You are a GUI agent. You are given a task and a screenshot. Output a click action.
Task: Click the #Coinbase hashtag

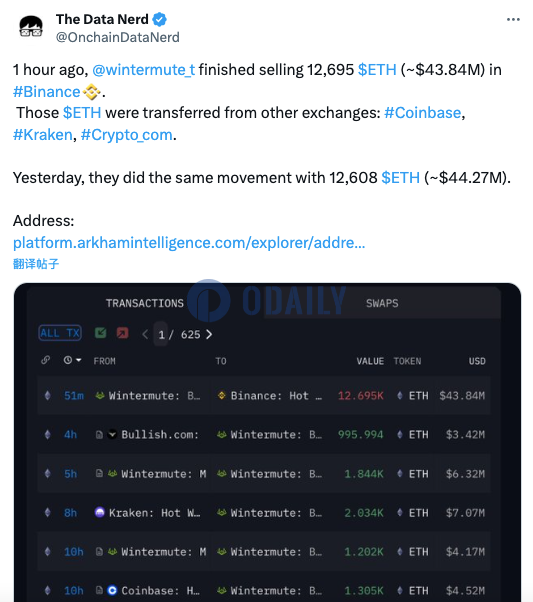pos(422,113)
